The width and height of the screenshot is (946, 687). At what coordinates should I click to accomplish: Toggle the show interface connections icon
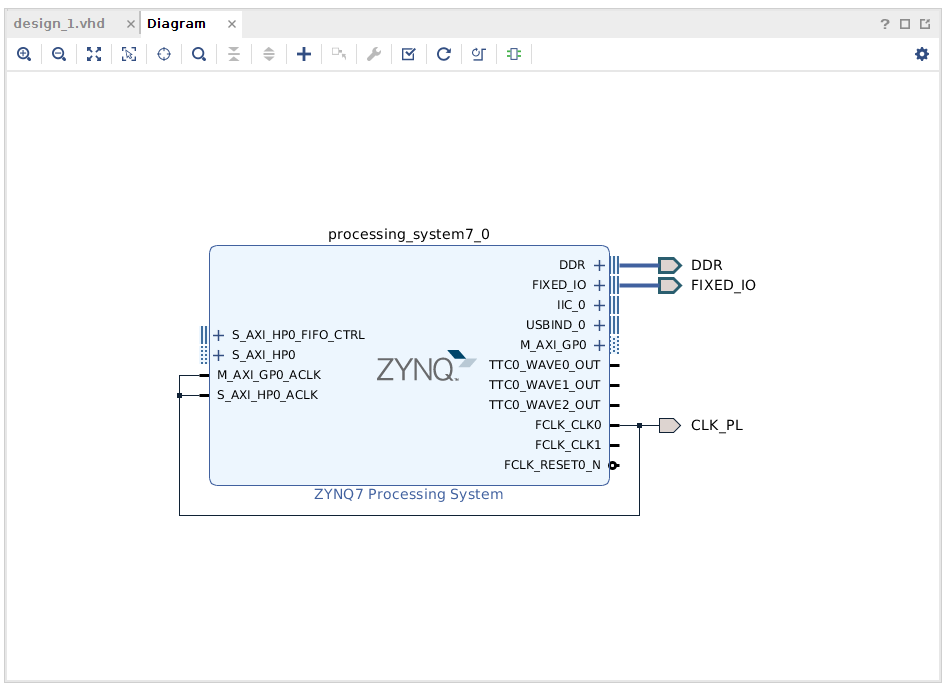click(478, 54)
